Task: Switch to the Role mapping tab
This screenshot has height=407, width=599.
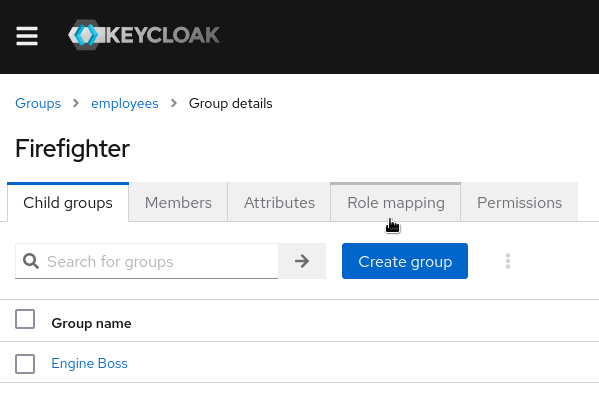Action: pos(396,203)
